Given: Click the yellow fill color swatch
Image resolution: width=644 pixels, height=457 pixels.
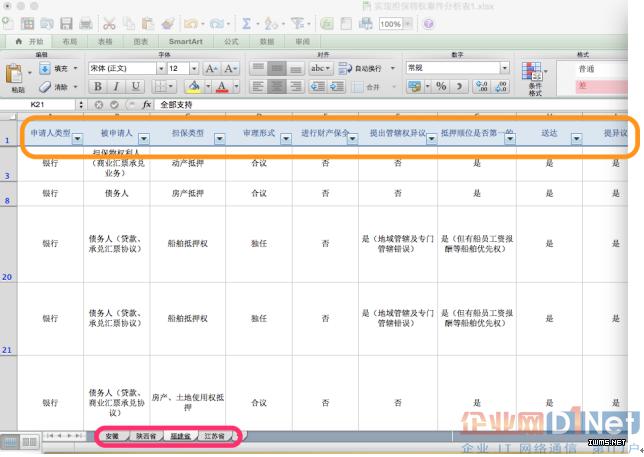Looking at the screenshot, I should coord(194,87).
